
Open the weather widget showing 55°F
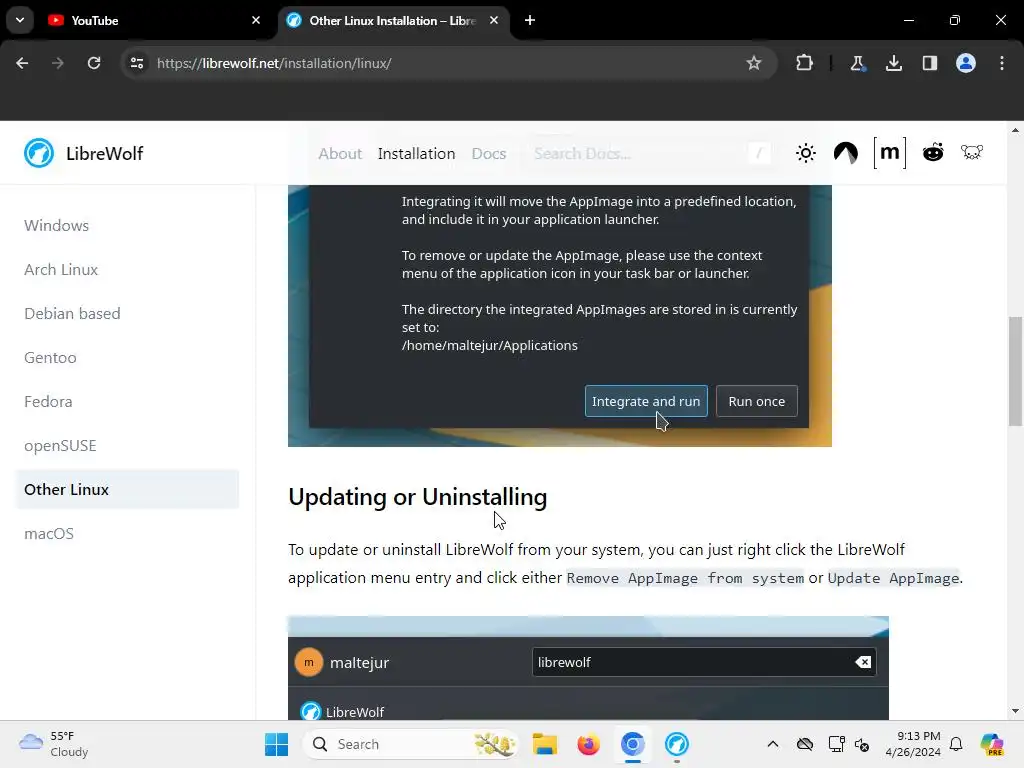54,744
